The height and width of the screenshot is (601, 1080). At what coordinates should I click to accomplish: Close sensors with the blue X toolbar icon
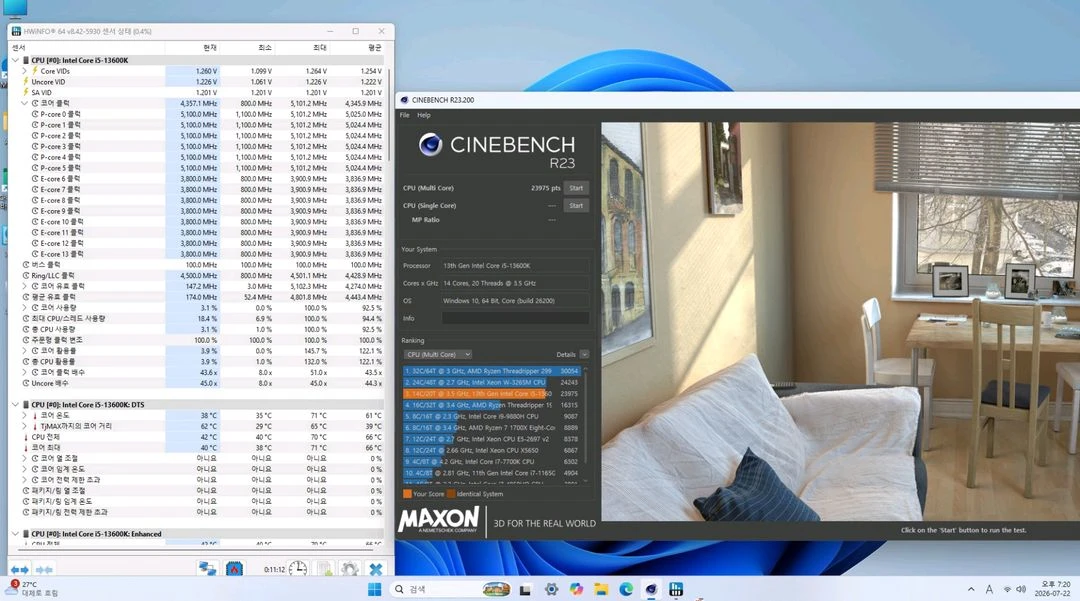pos(375,569)
